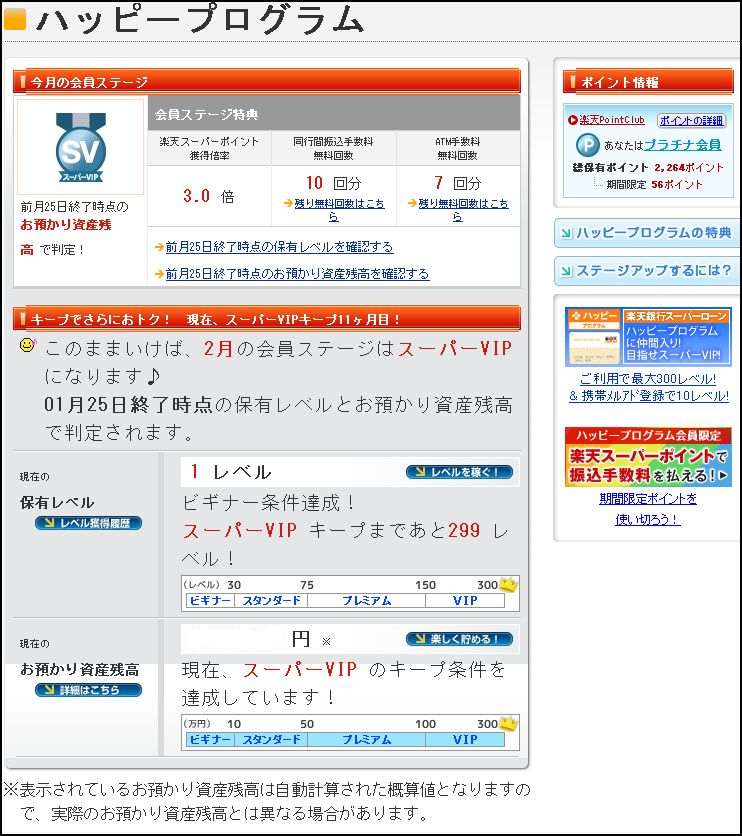Click プレミアム segment on asset gauge

366,739
